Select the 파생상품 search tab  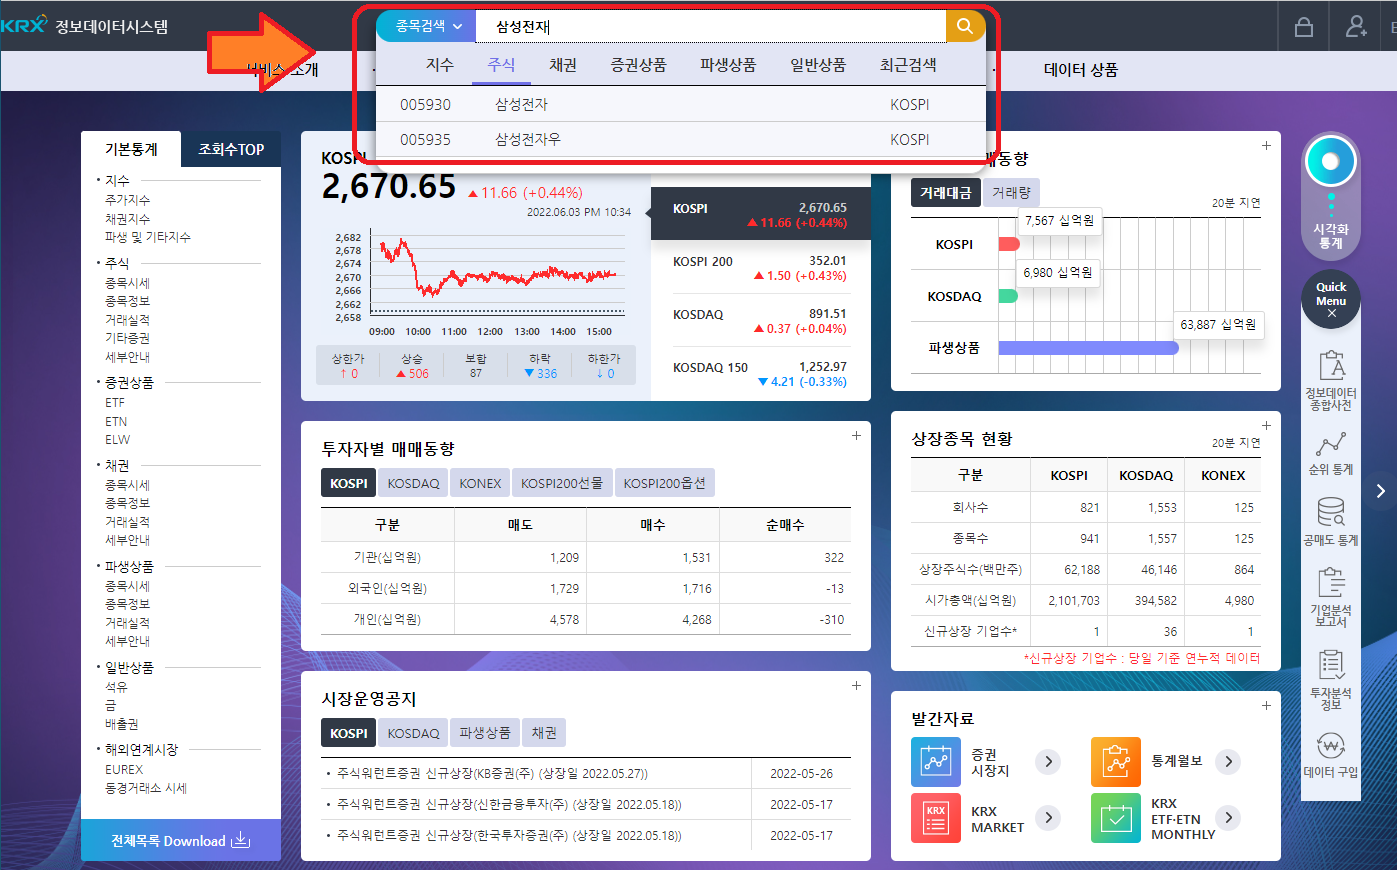[728, 65]
